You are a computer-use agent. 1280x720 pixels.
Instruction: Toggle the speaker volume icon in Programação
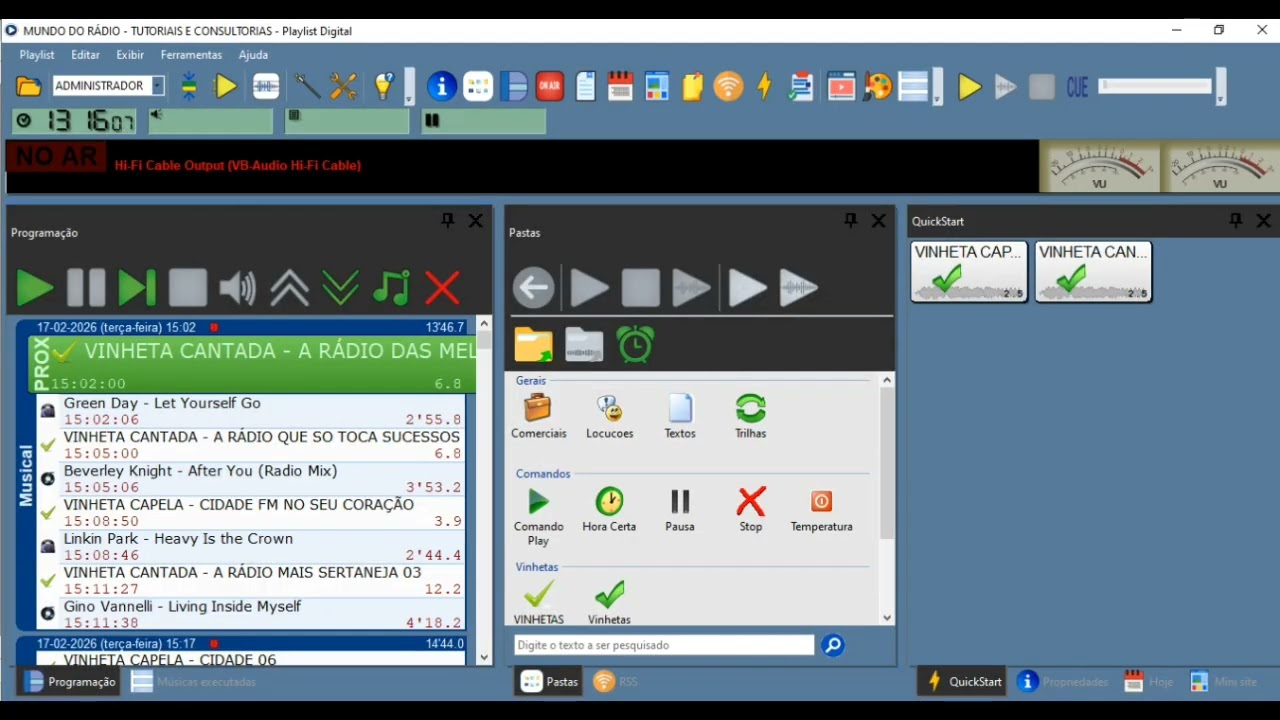(x=238, y=288)
